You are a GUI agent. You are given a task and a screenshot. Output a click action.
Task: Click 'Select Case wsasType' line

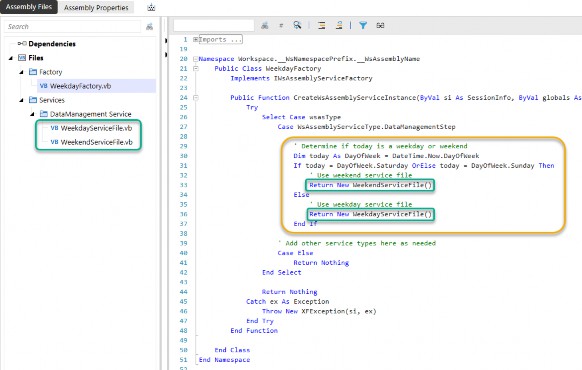click(301, 117)
